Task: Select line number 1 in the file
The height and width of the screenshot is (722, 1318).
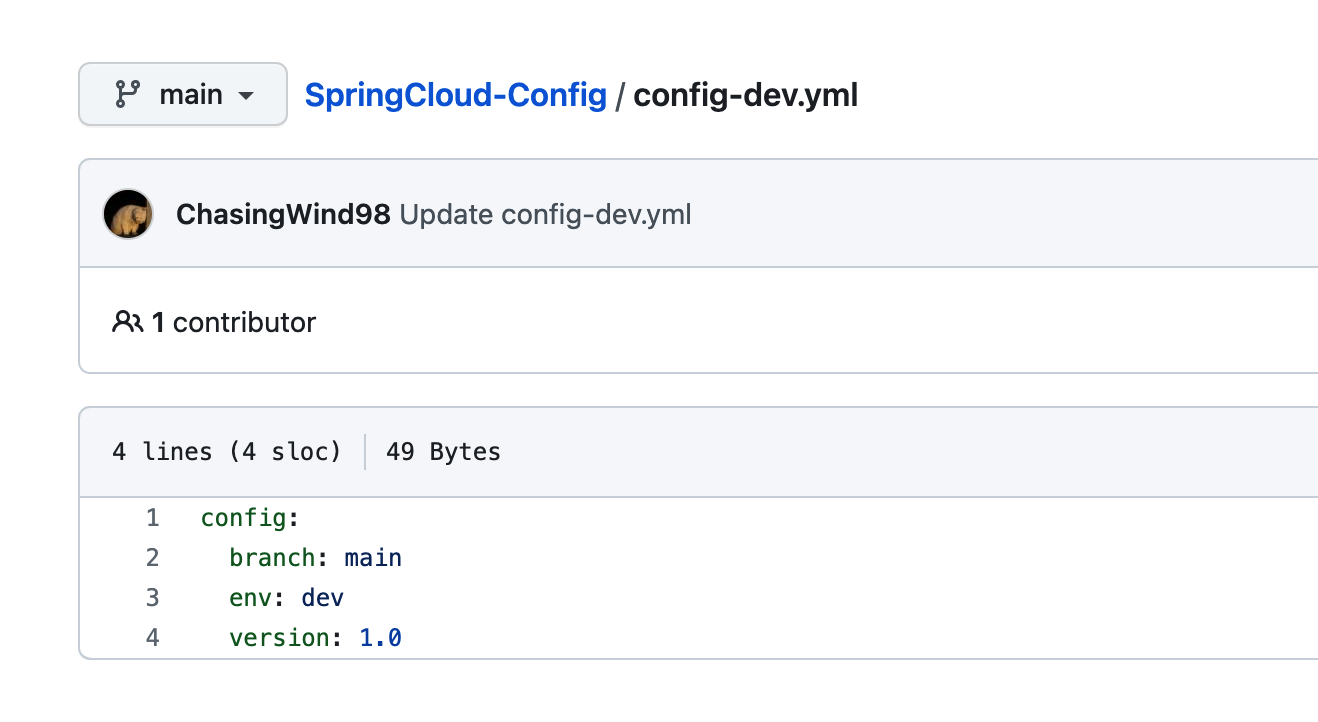Action: pos(152,518)
